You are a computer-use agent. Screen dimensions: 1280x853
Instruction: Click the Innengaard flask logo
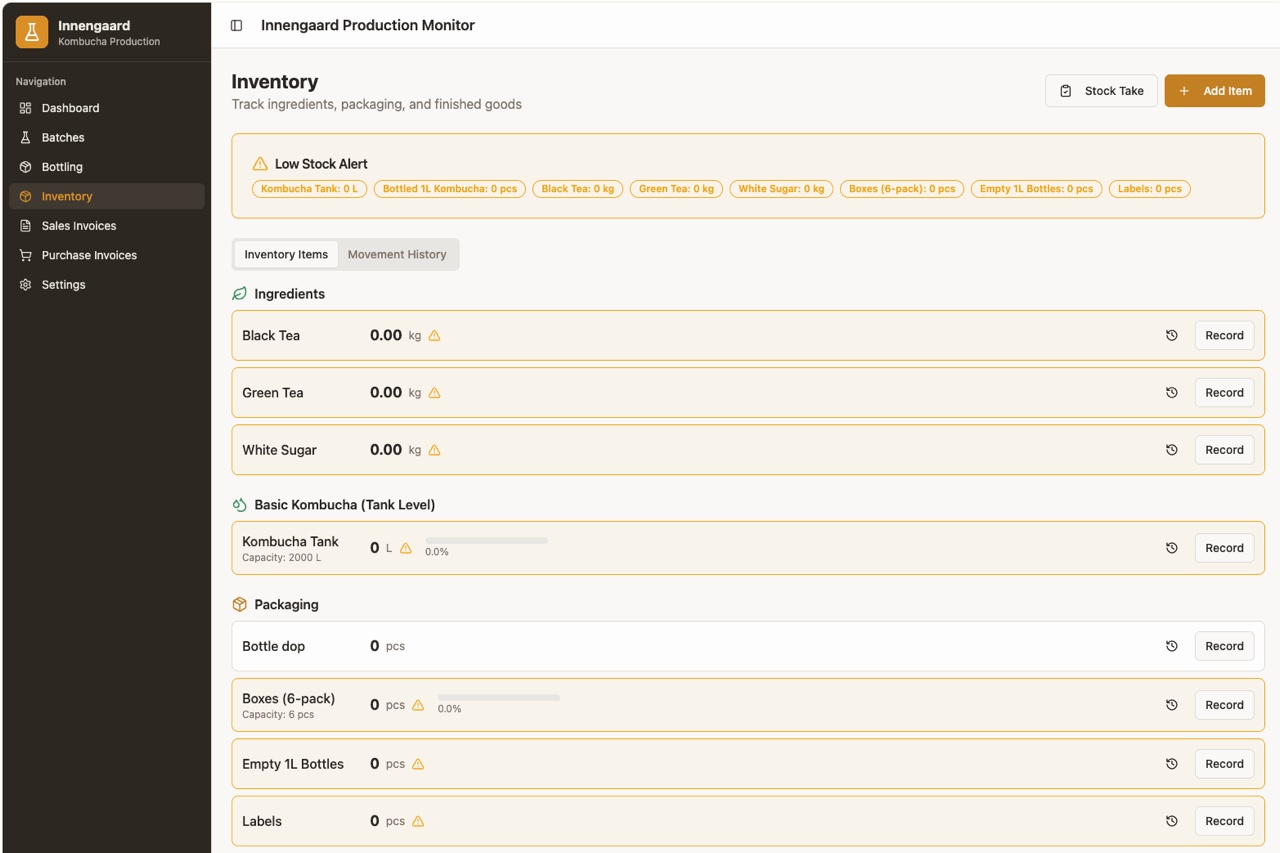click(31, 31)
